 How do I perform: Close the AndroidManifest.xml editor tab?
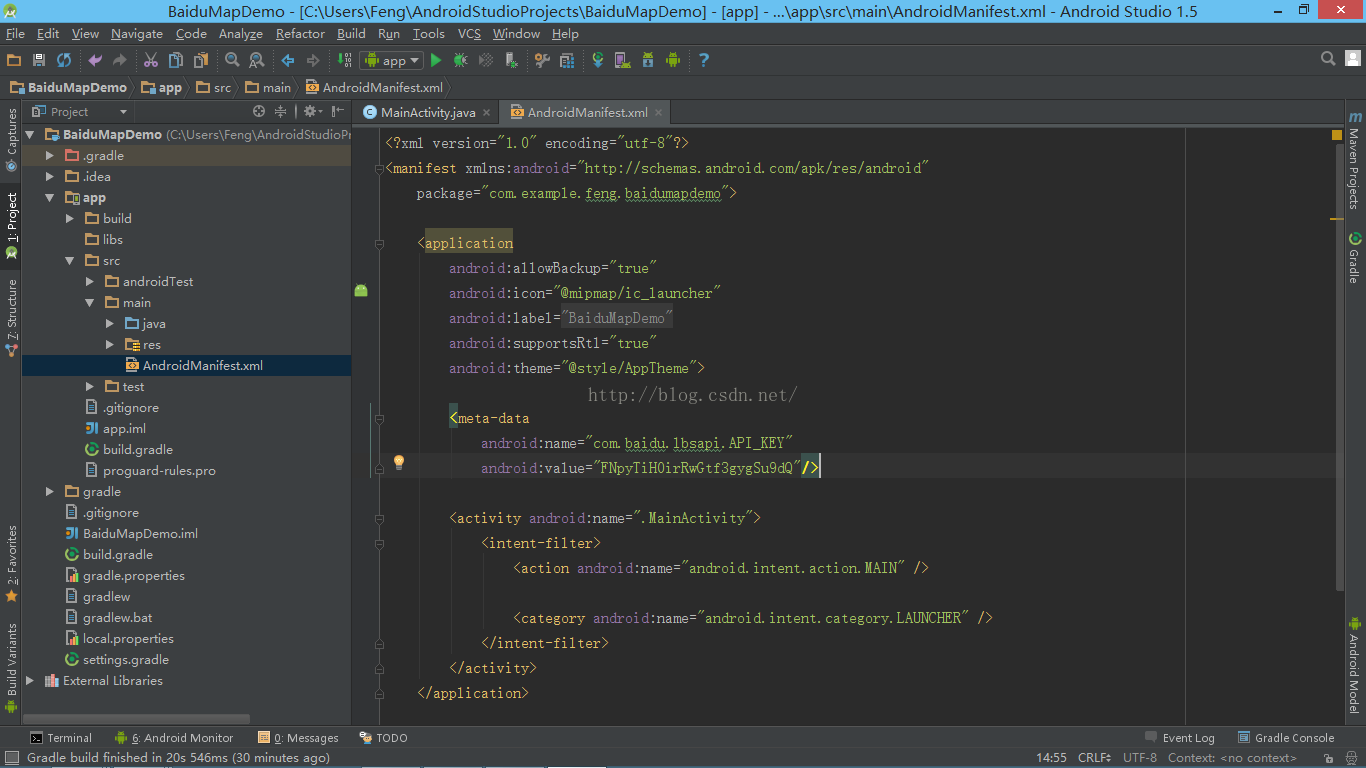coord(658,112)
